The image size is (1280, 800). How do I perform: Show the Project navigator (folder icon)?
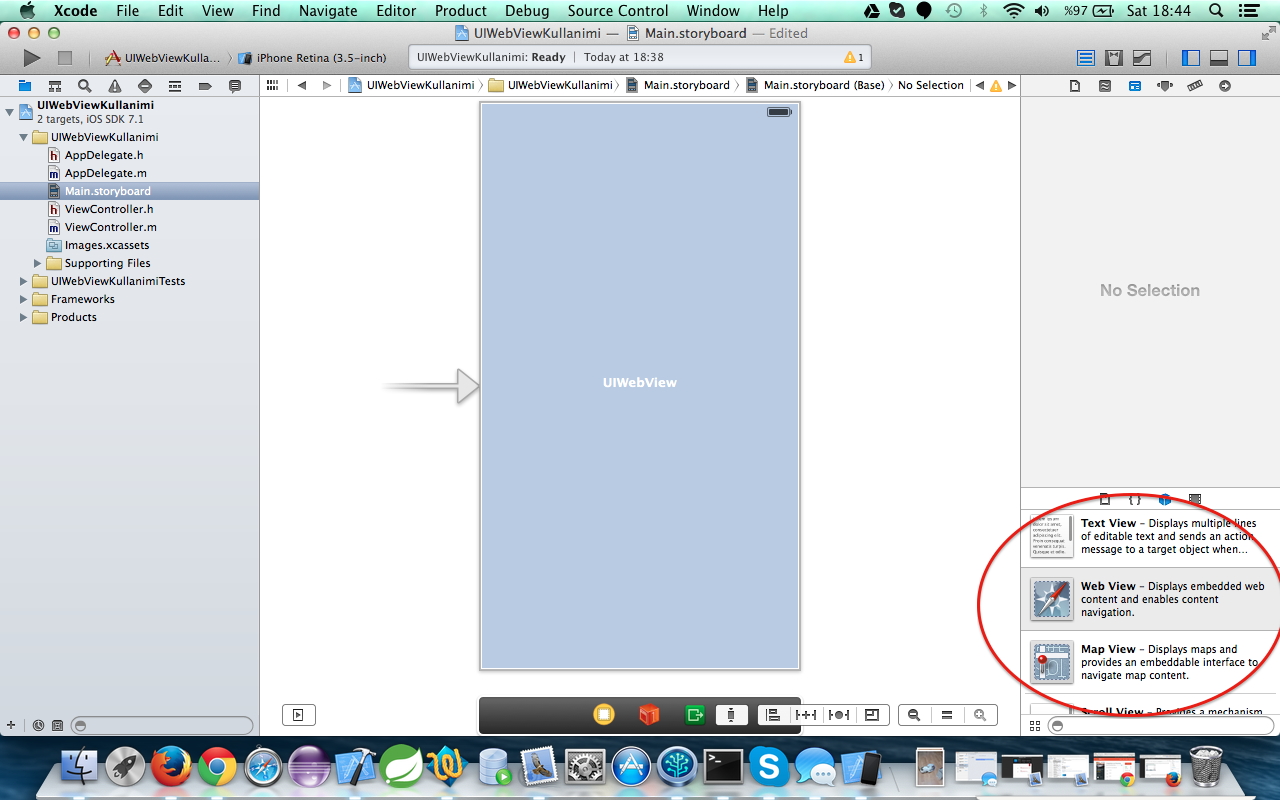click(25, 86)
